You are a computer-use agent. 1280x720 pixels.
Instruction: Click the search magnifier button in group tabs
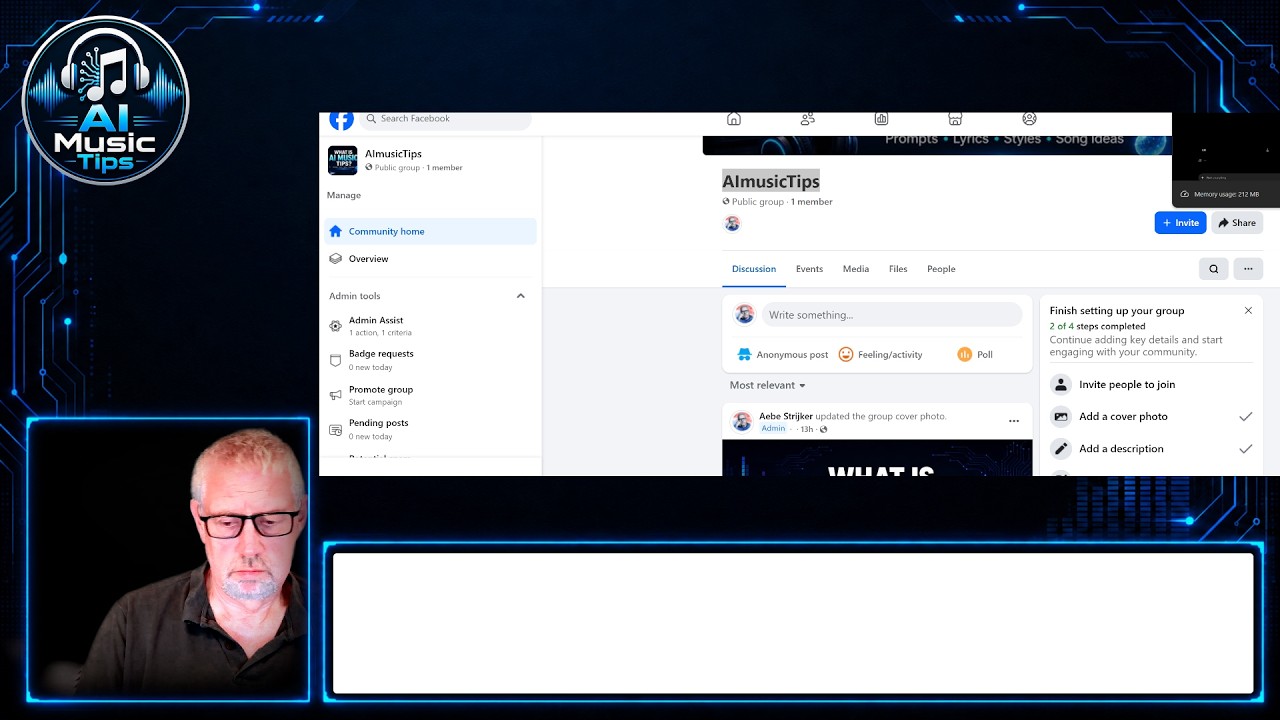(x=1213, y=269)
